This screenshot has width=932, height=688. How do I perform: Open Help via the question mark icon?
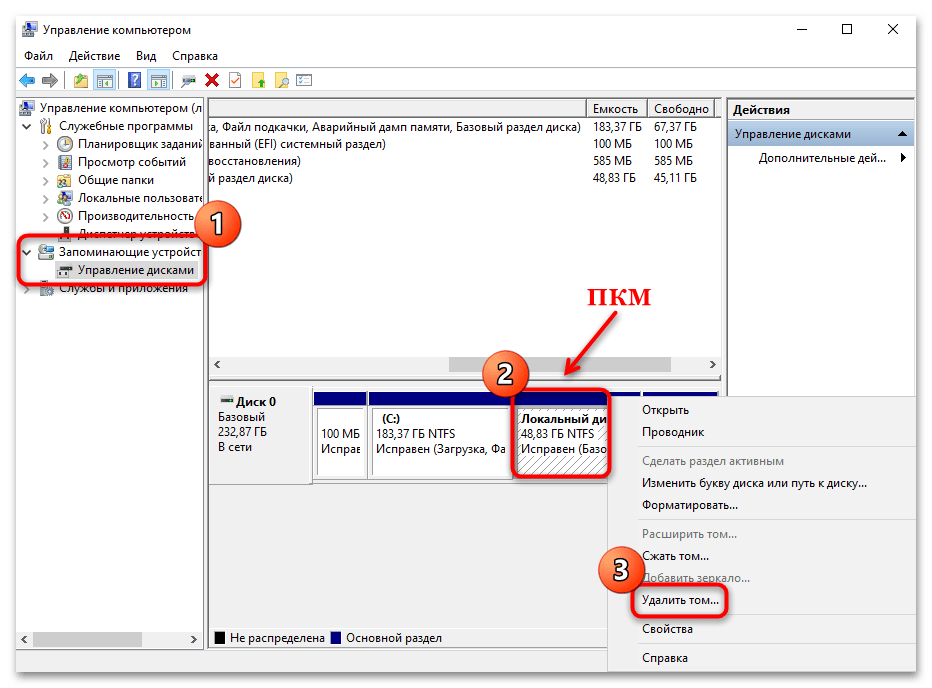point(135,80)
